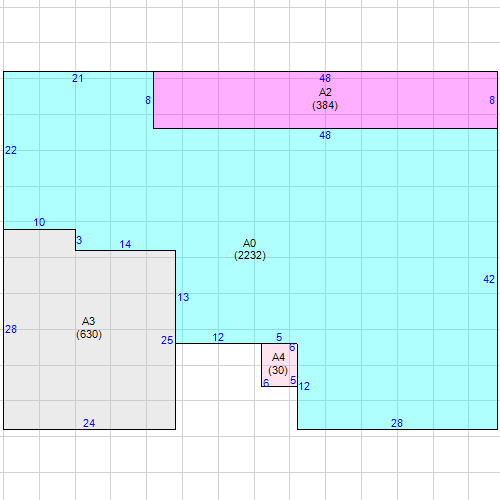Select the A2 area label
The image size is (500, 500).
325,92
